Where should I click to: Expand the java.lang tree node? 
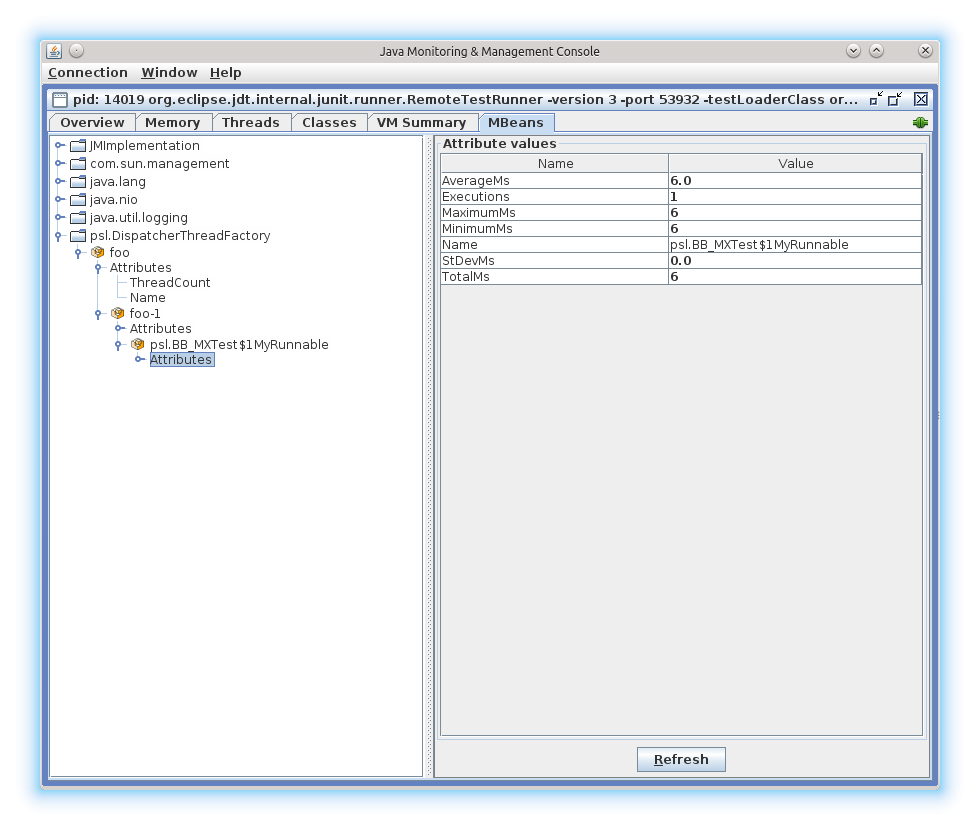point(60,182)
